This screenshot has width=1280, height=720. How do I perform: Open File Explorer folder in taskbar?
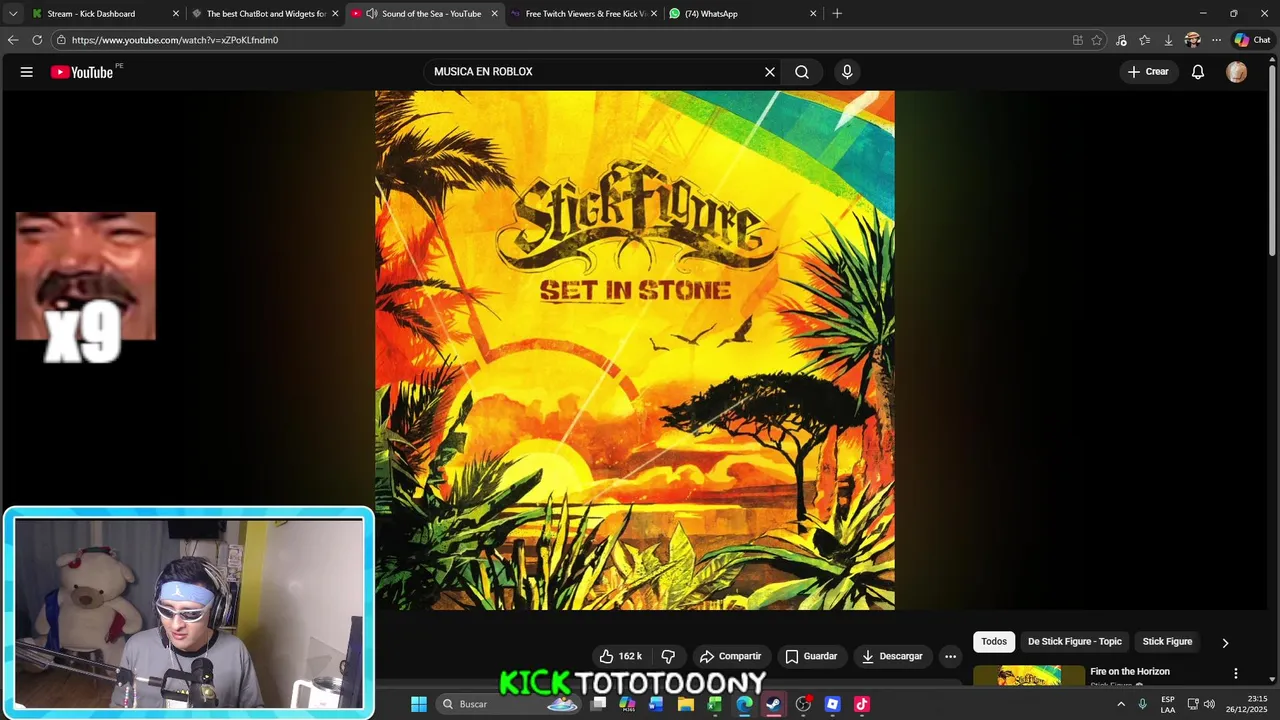686,704
